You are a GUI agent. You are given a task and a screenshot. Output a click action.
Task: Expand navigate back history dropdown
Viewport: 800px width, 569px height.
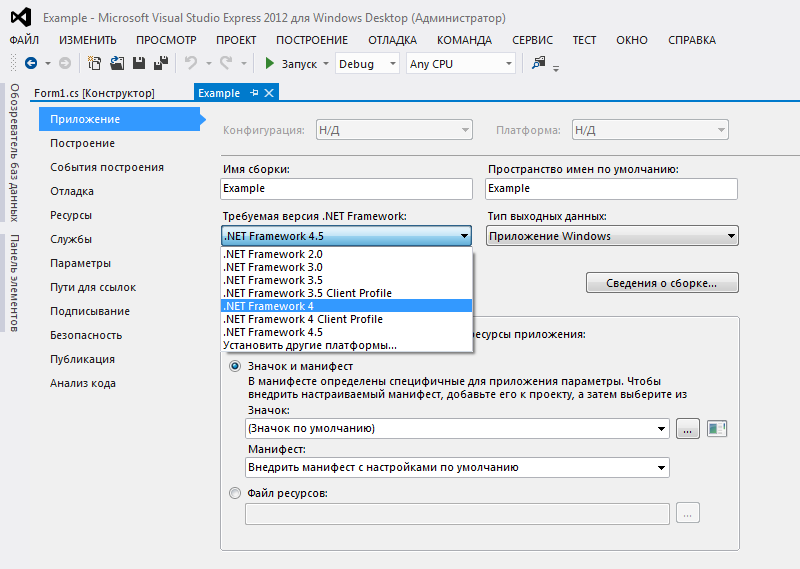pyautogui.click(x=48, y=64)
